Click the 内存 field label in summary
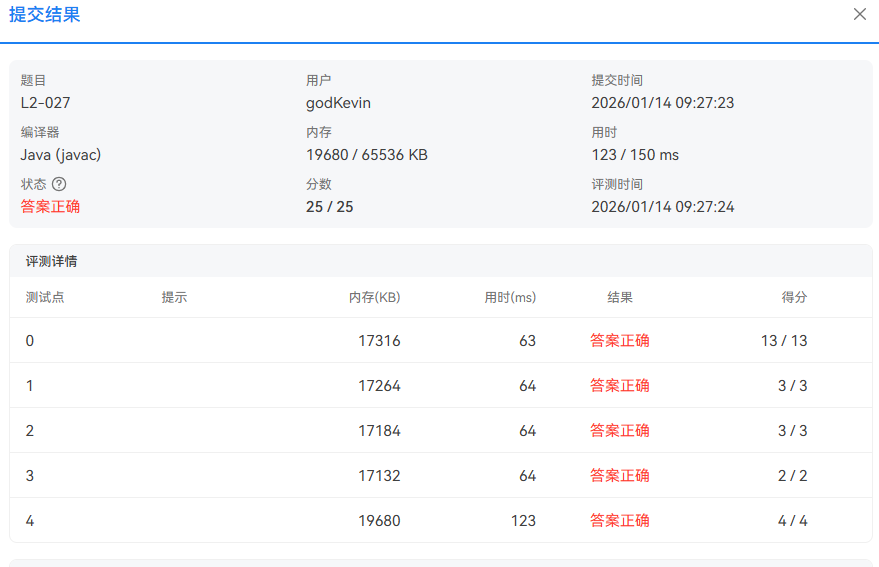This screenshot has width=879, height=567. click(318, 132)
